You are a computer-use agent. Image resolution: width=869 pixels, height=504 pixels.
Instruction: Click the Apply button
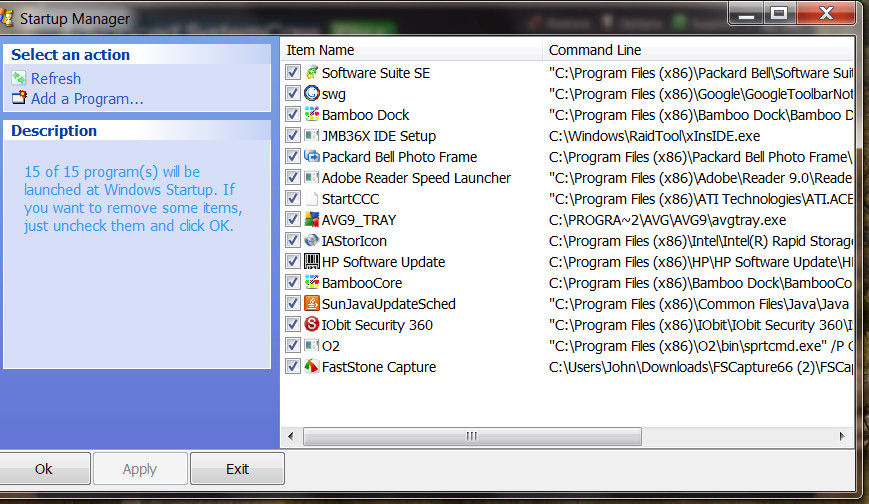pos(140,469)
